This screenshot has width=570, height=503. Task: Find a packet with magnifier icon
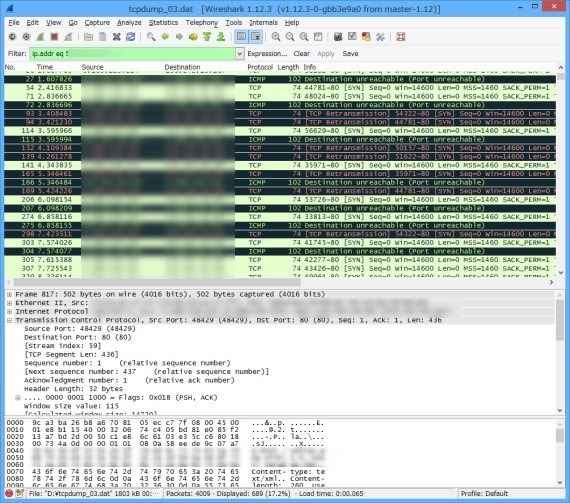pyautogui.click(x=151, y=37)
